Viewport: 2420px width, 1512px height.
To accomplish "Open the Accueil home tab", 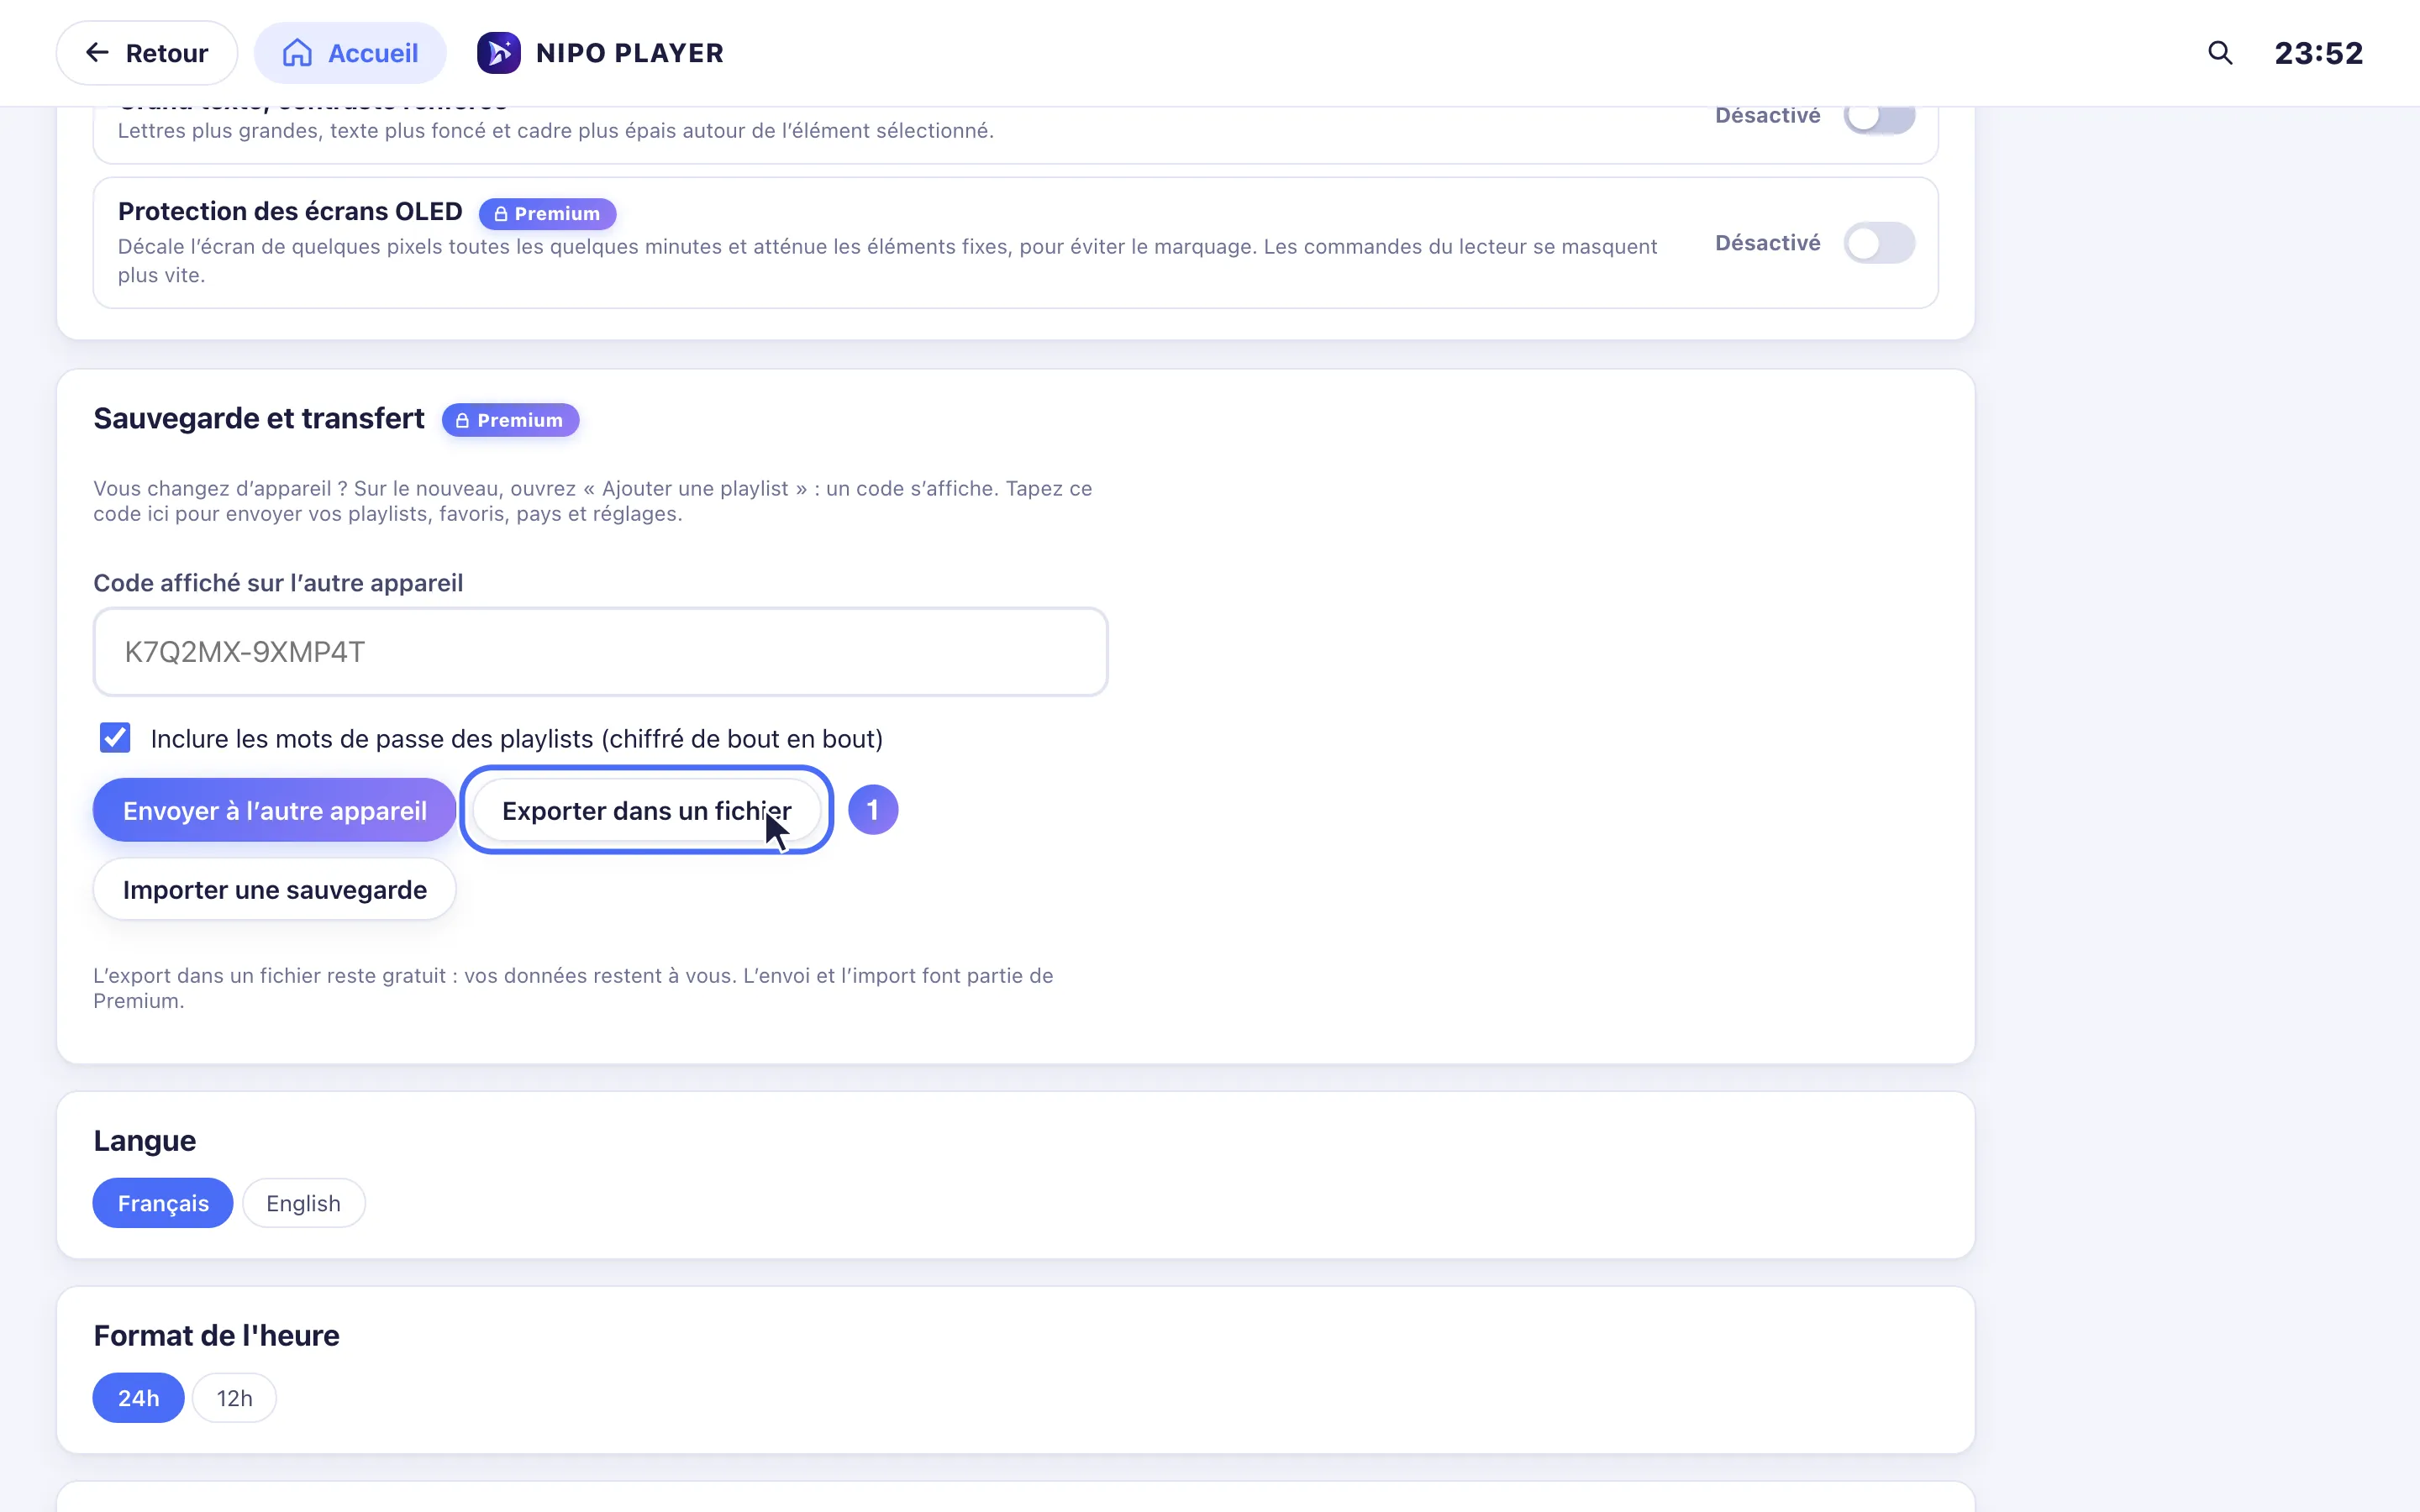I will 350,53.
